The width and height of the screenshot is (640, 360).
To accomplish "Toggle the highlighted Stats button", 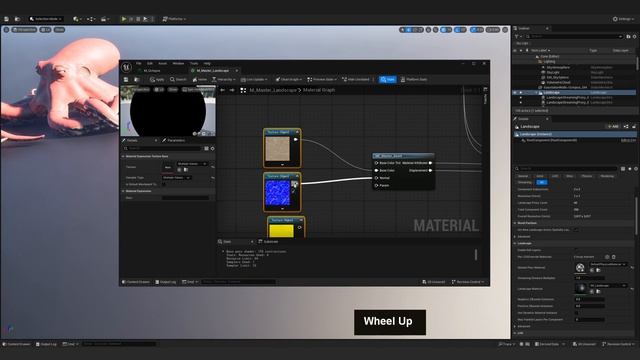I will 387,80.
